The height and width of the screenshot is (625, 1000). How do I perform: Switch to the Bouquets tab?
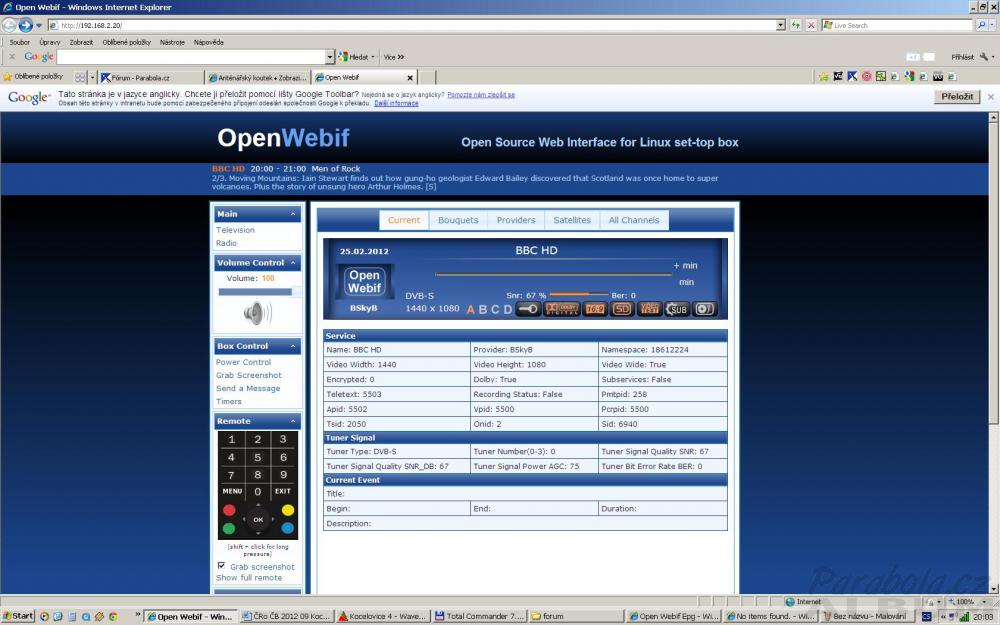pos(458,220)
